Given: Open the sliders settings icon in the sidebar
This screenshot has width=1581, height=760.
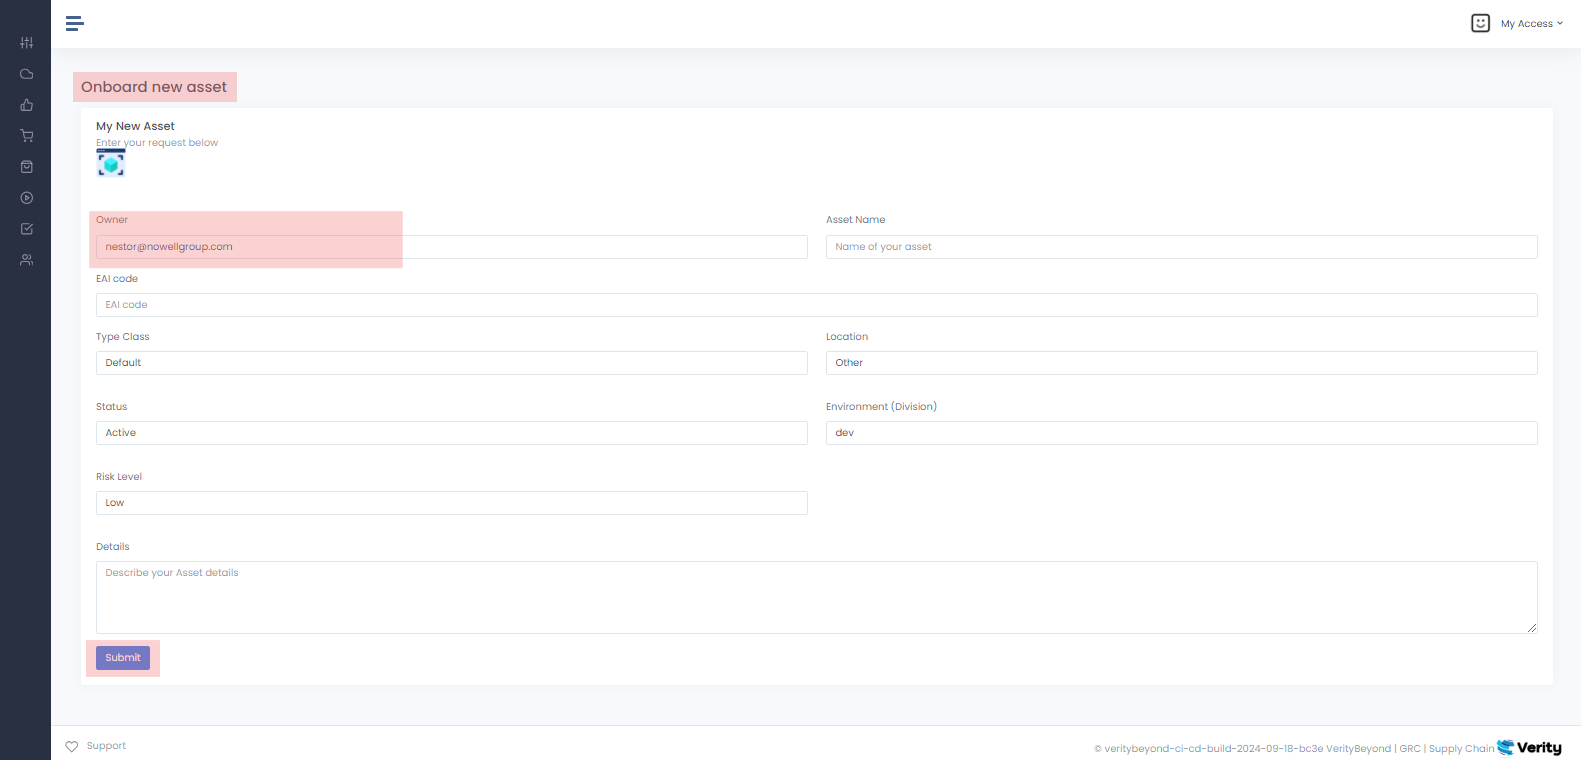Looking at the screenshot, I should tap(27, 43).
